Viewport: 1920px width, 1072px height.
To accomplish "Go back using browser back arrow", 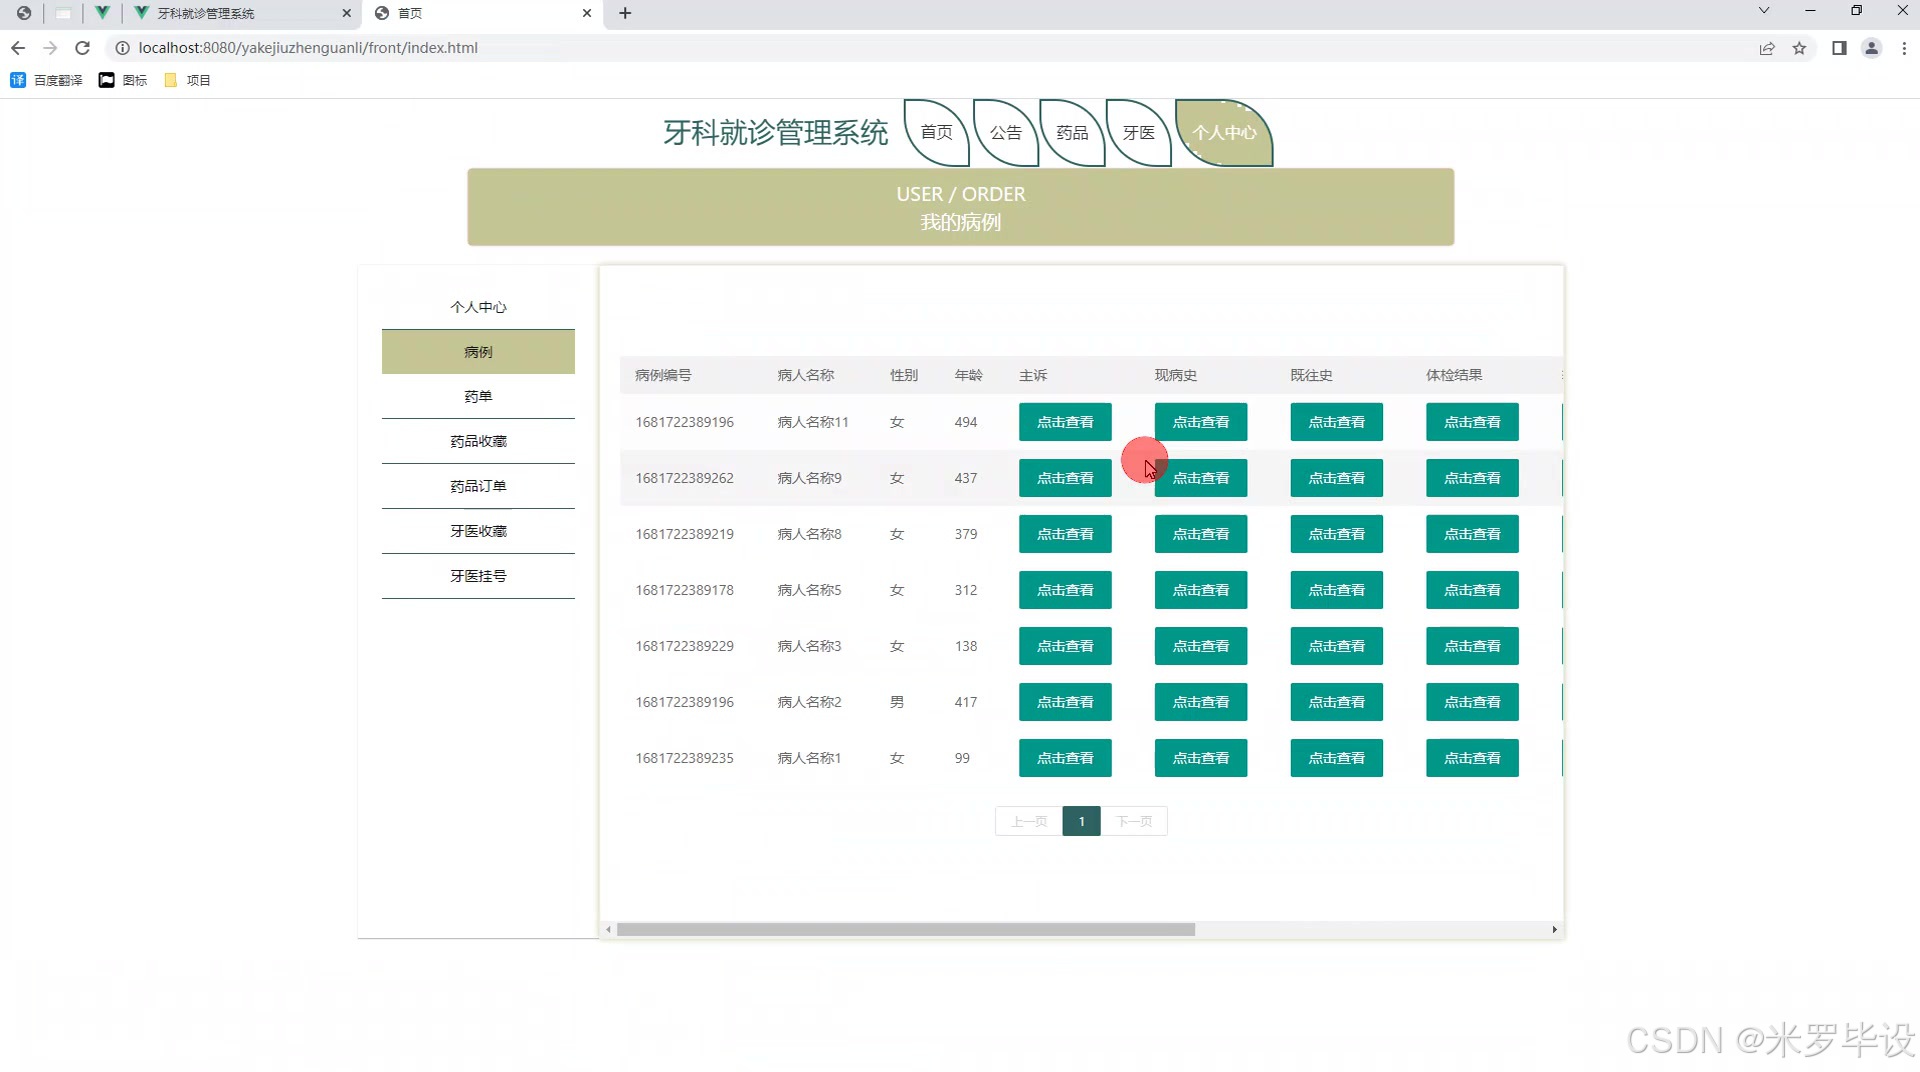I will coord(18,48).
